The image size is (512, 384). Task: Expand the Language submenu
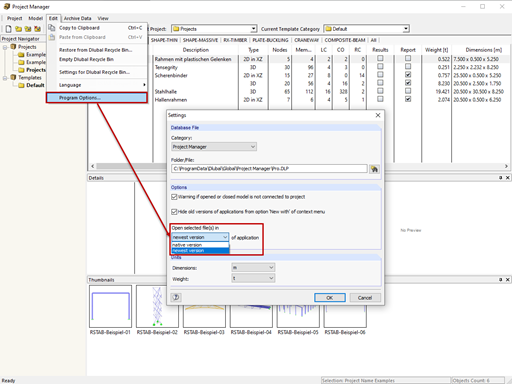point(97,85)
